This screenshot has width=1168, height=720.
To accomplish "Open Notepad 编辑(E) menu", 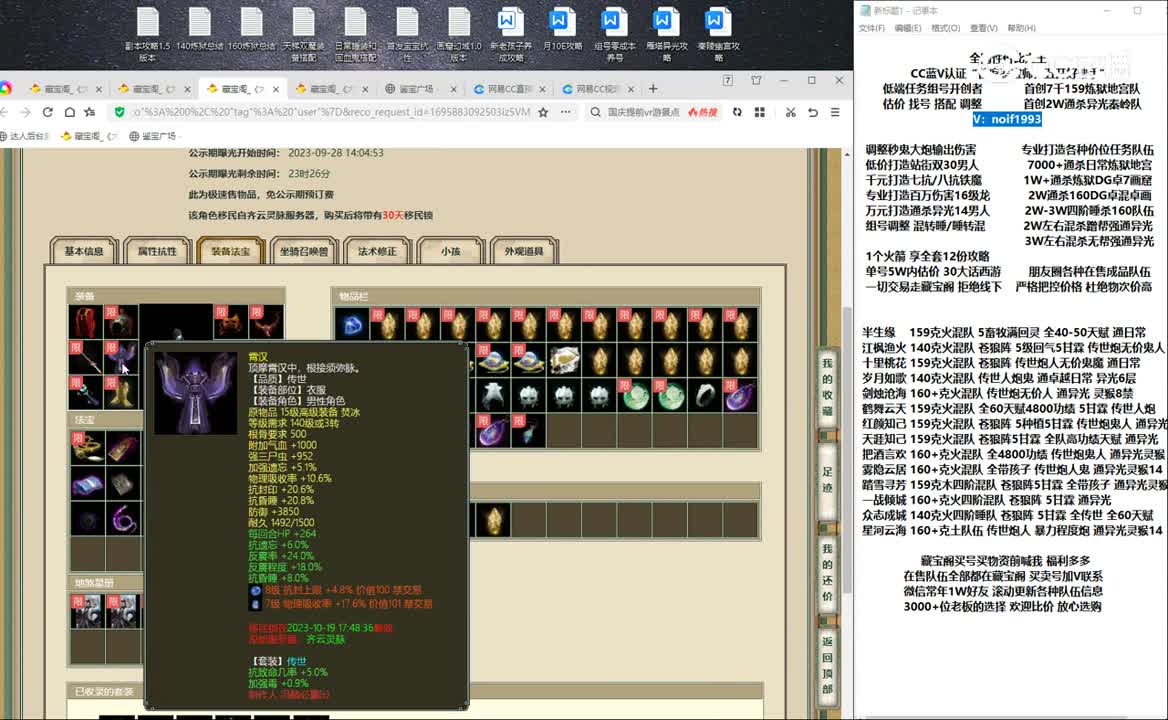I will coord(907,28).
